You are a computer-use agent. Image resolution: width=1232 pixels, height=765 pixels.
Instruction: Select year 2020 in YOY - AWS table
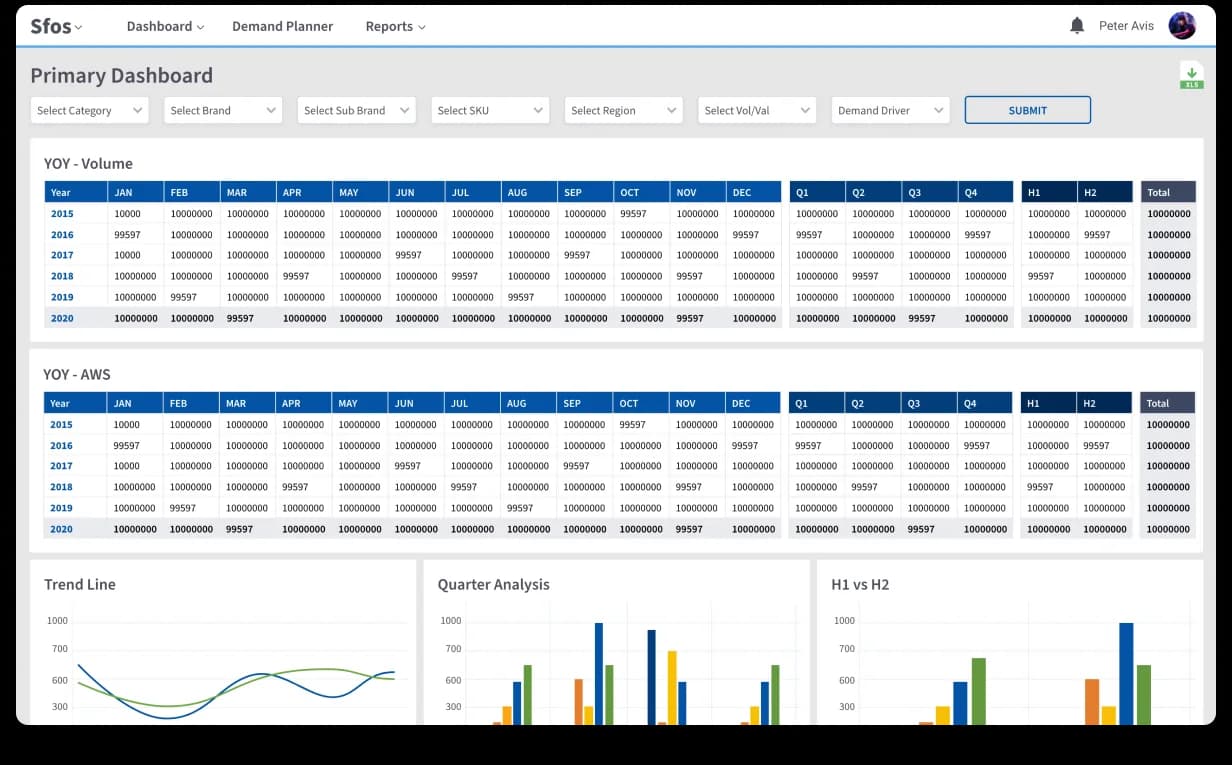point(61,529)
